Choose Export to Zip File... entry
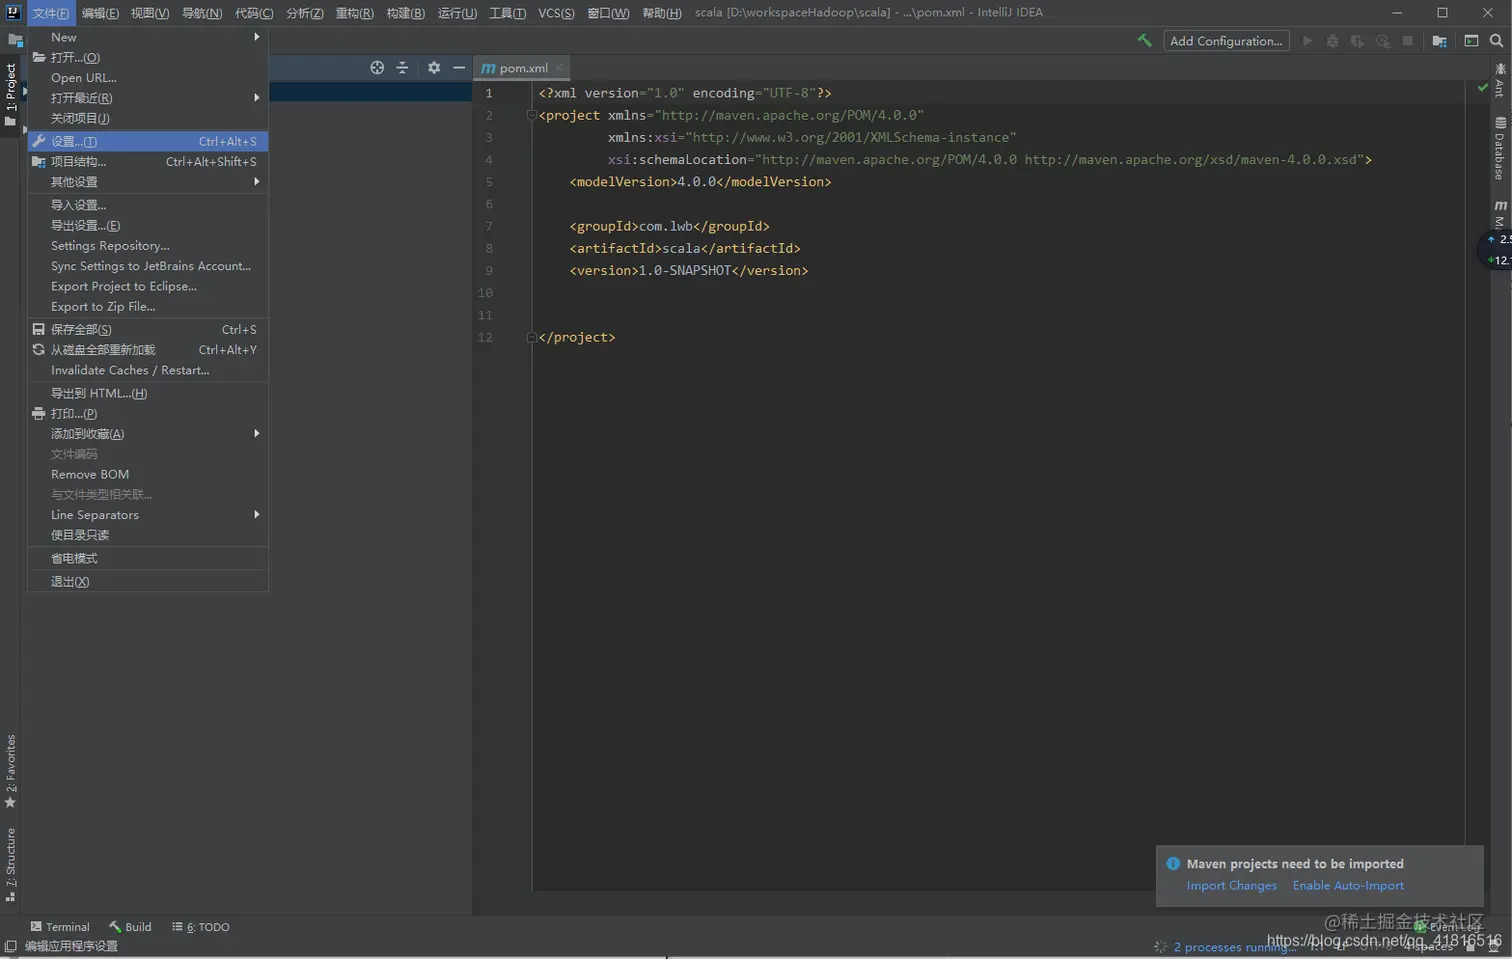1512x959 pixels. (148, 307)
